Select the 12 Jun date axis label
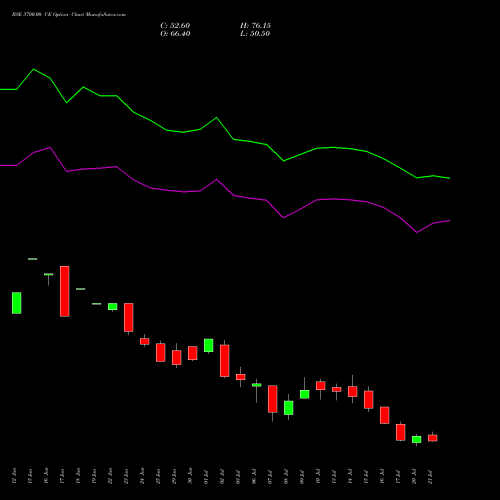Screen dimensions: 500x500 (14, 476)
